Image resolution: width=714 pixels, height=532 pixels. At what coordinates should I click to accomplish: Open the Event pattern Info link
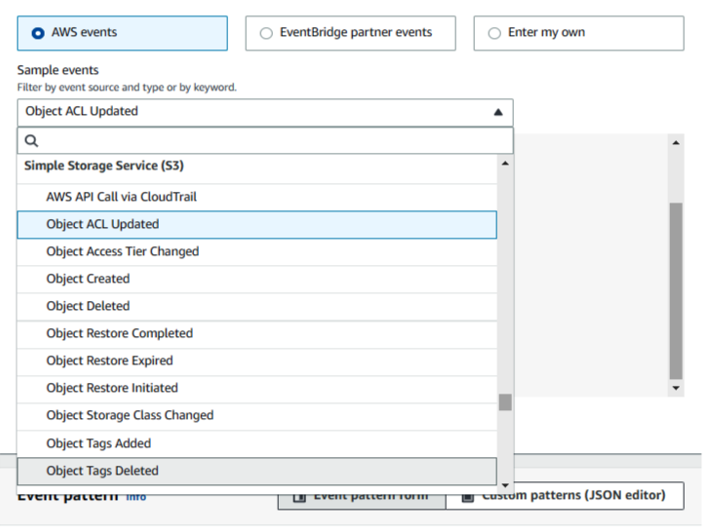tap(136, 497)
